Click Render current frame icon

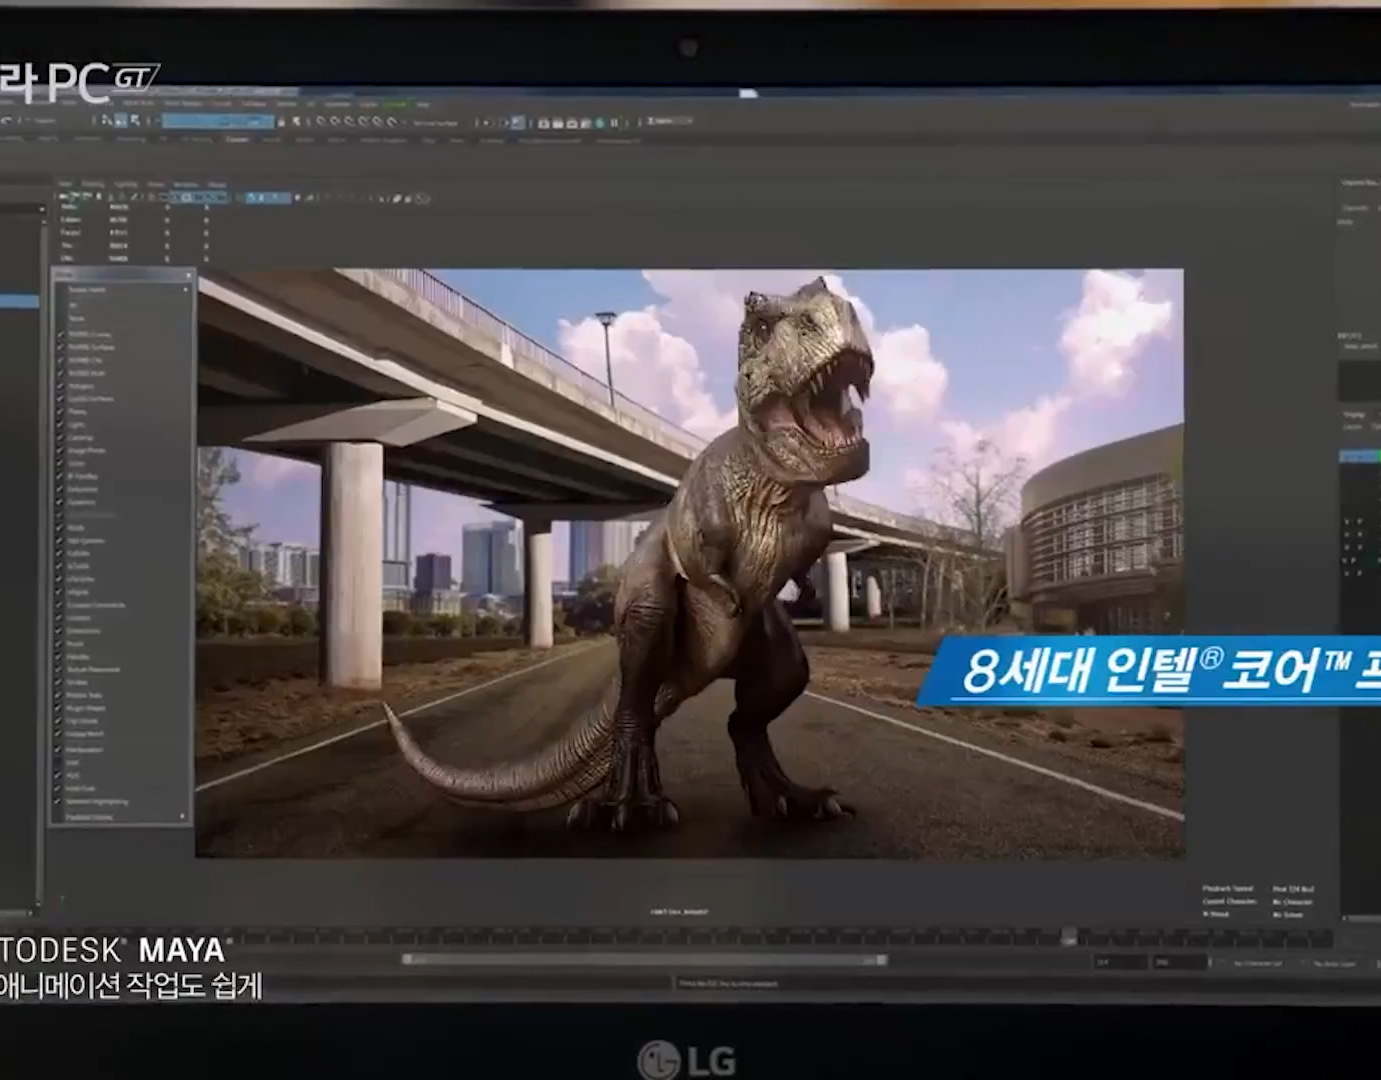(x=558, y=123)
